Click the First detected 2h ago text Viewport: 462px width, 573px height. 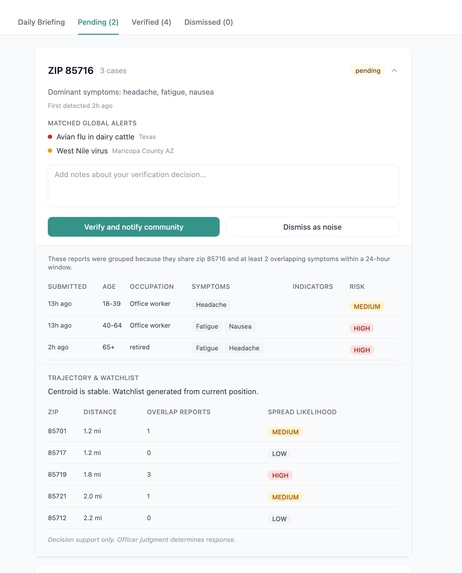(x=80, y=106)
